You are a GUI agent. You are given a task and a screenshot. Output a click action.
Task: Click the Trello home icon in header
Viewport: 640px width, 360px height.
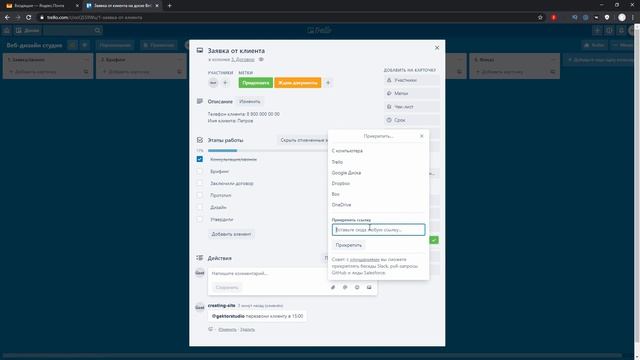(7, 30)
